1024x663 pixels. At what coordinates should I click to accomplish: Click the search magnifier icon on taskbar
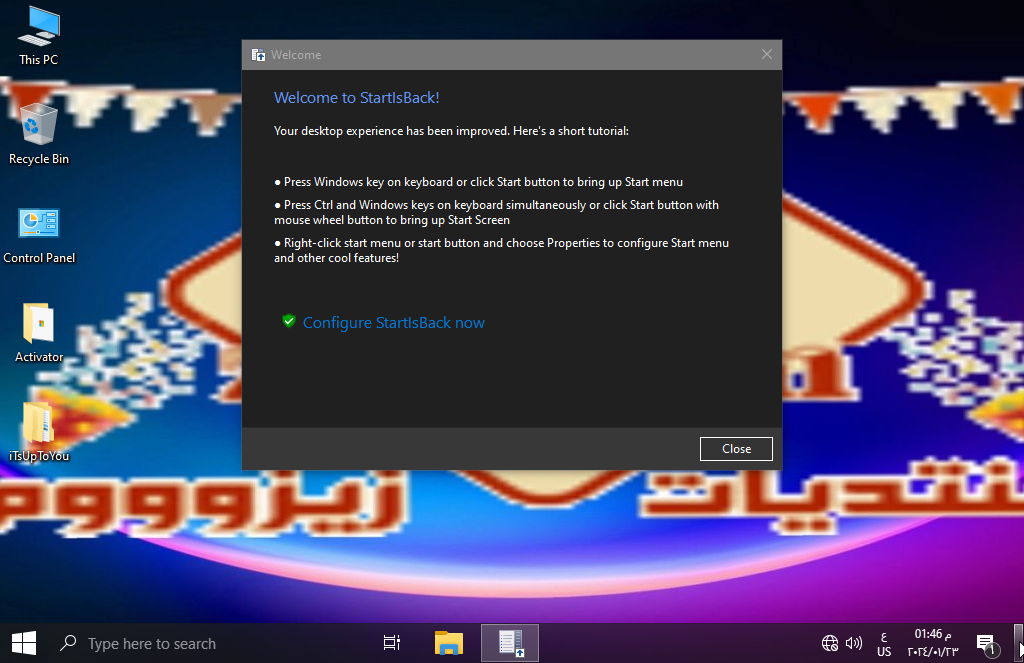68,643
